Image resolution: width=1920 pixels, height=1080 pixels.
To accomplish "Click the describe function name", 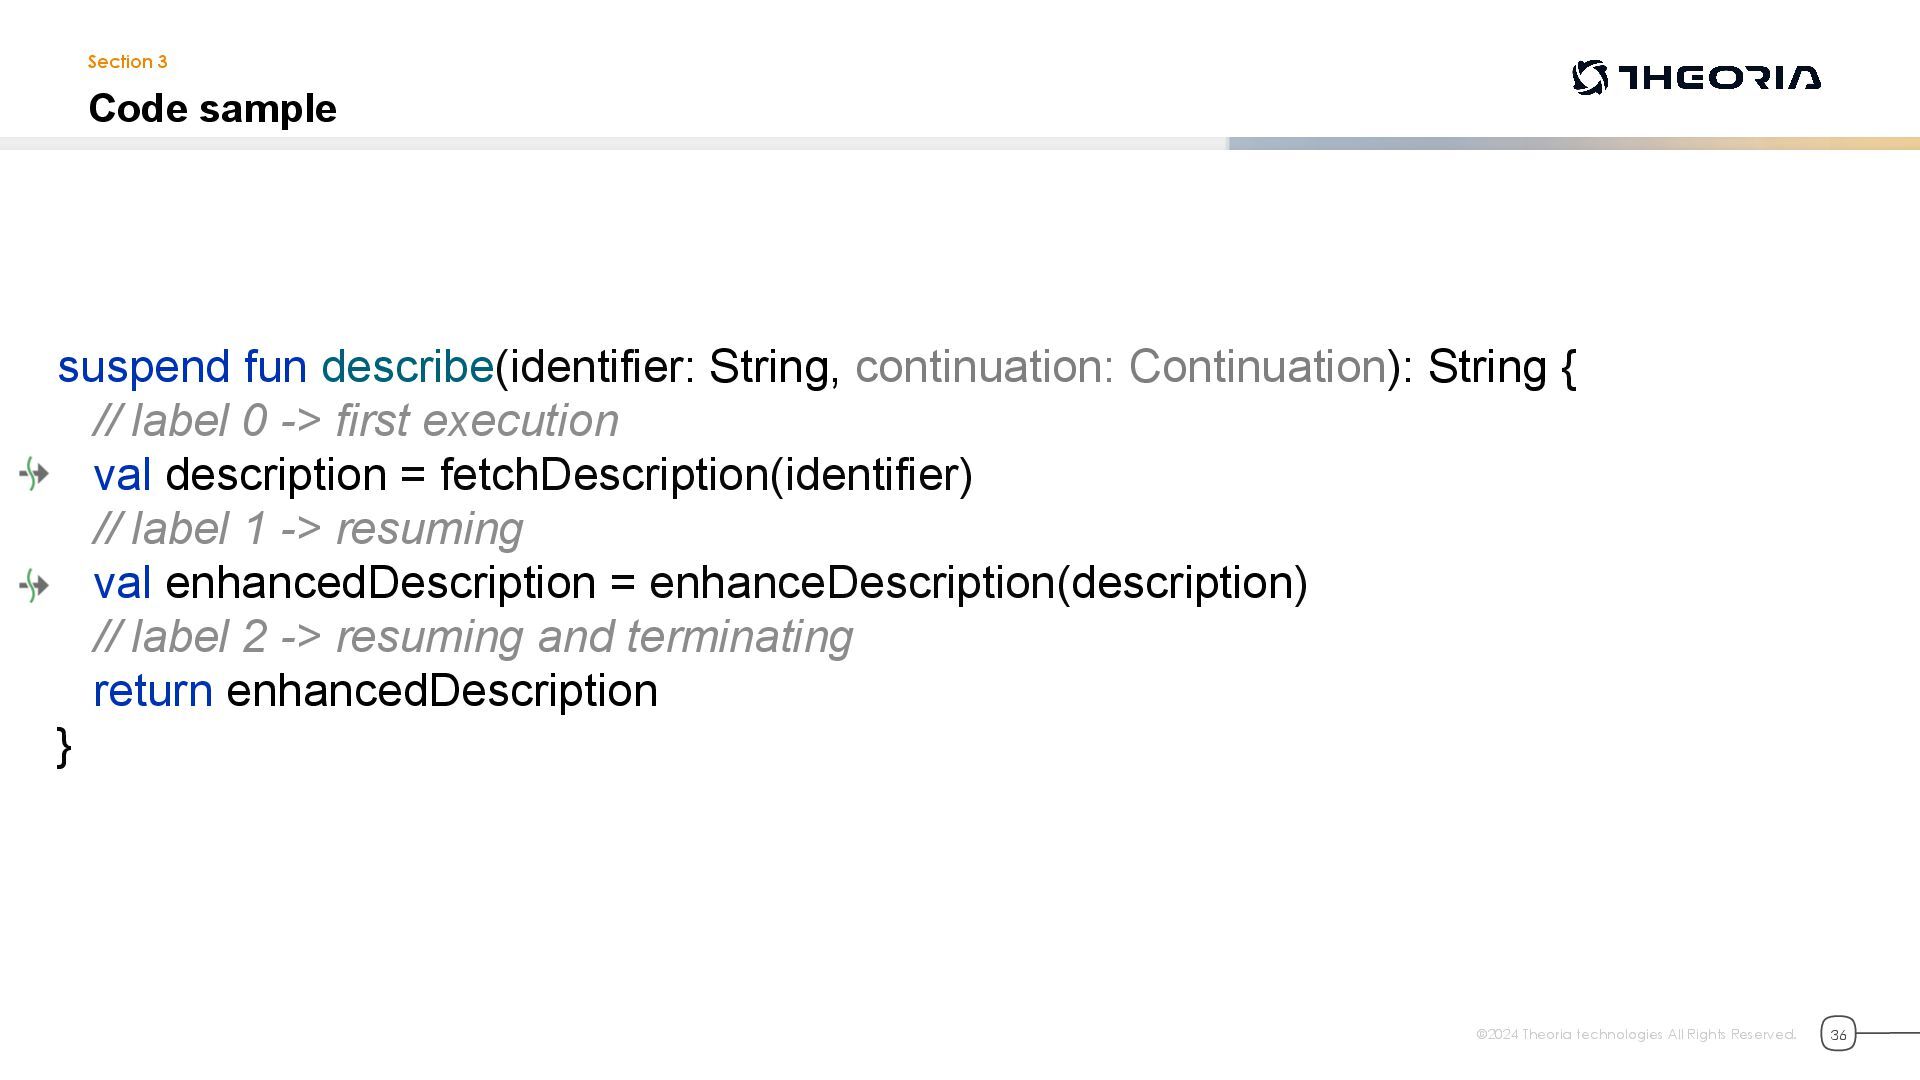I will pyautogui.click(x=407, y=367).
